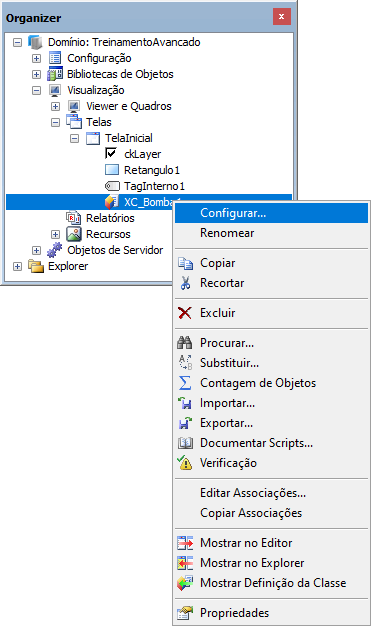Select the TagInterno1 tree label

point(155,186)
